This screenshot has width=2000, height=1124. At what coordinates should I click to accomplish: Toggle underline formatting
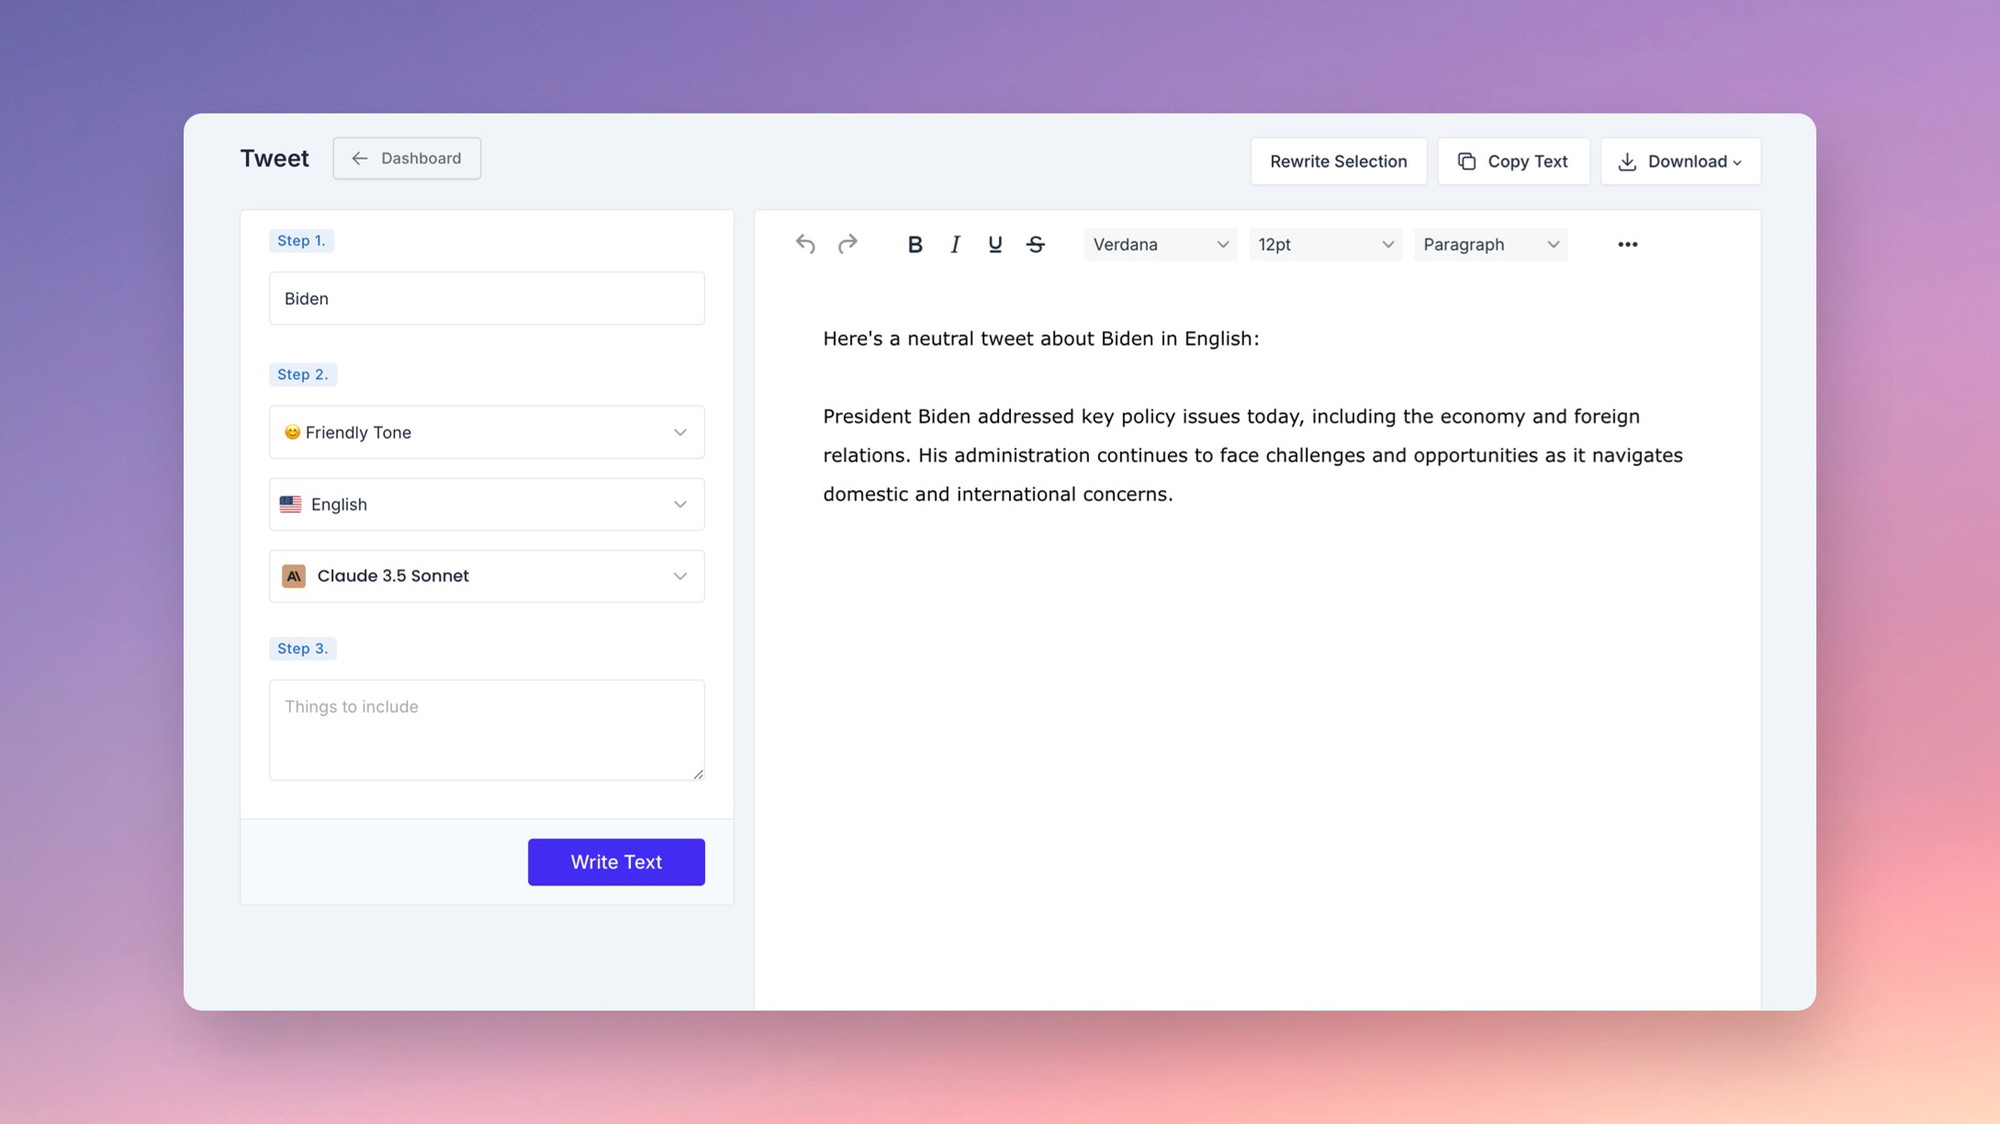[x=995, y=244]
